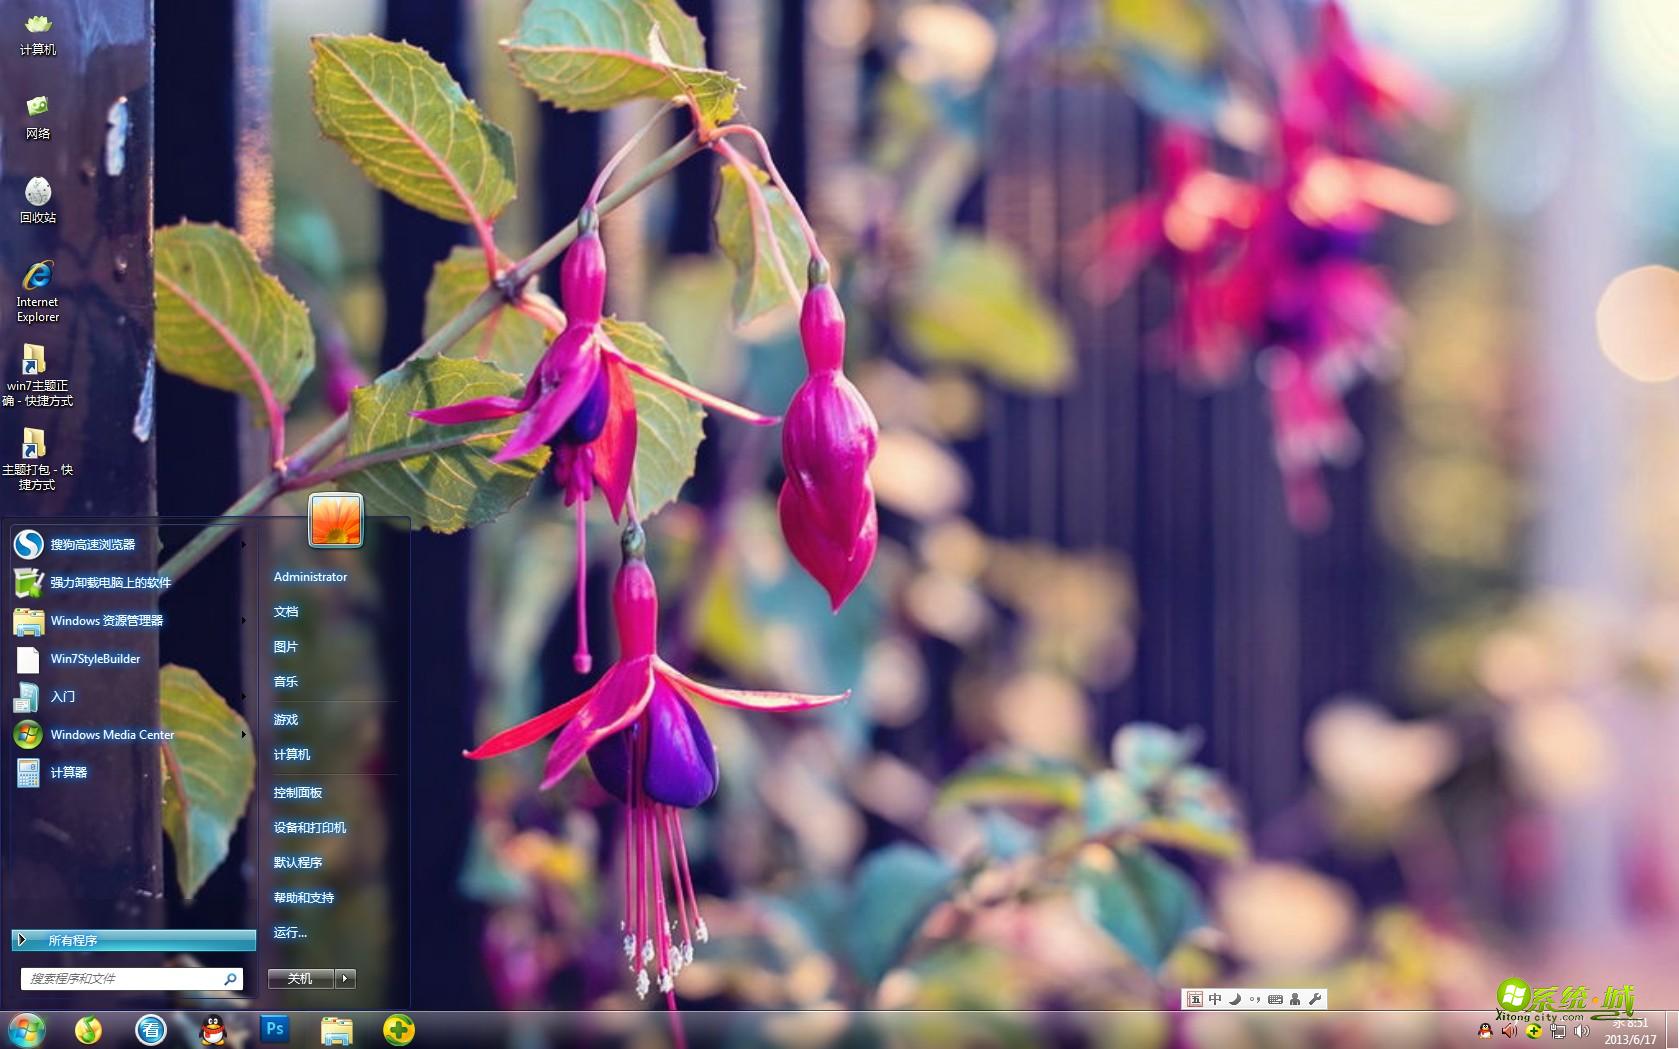Expand shutdown options arrow beside 关机

[x=345, y=978]
